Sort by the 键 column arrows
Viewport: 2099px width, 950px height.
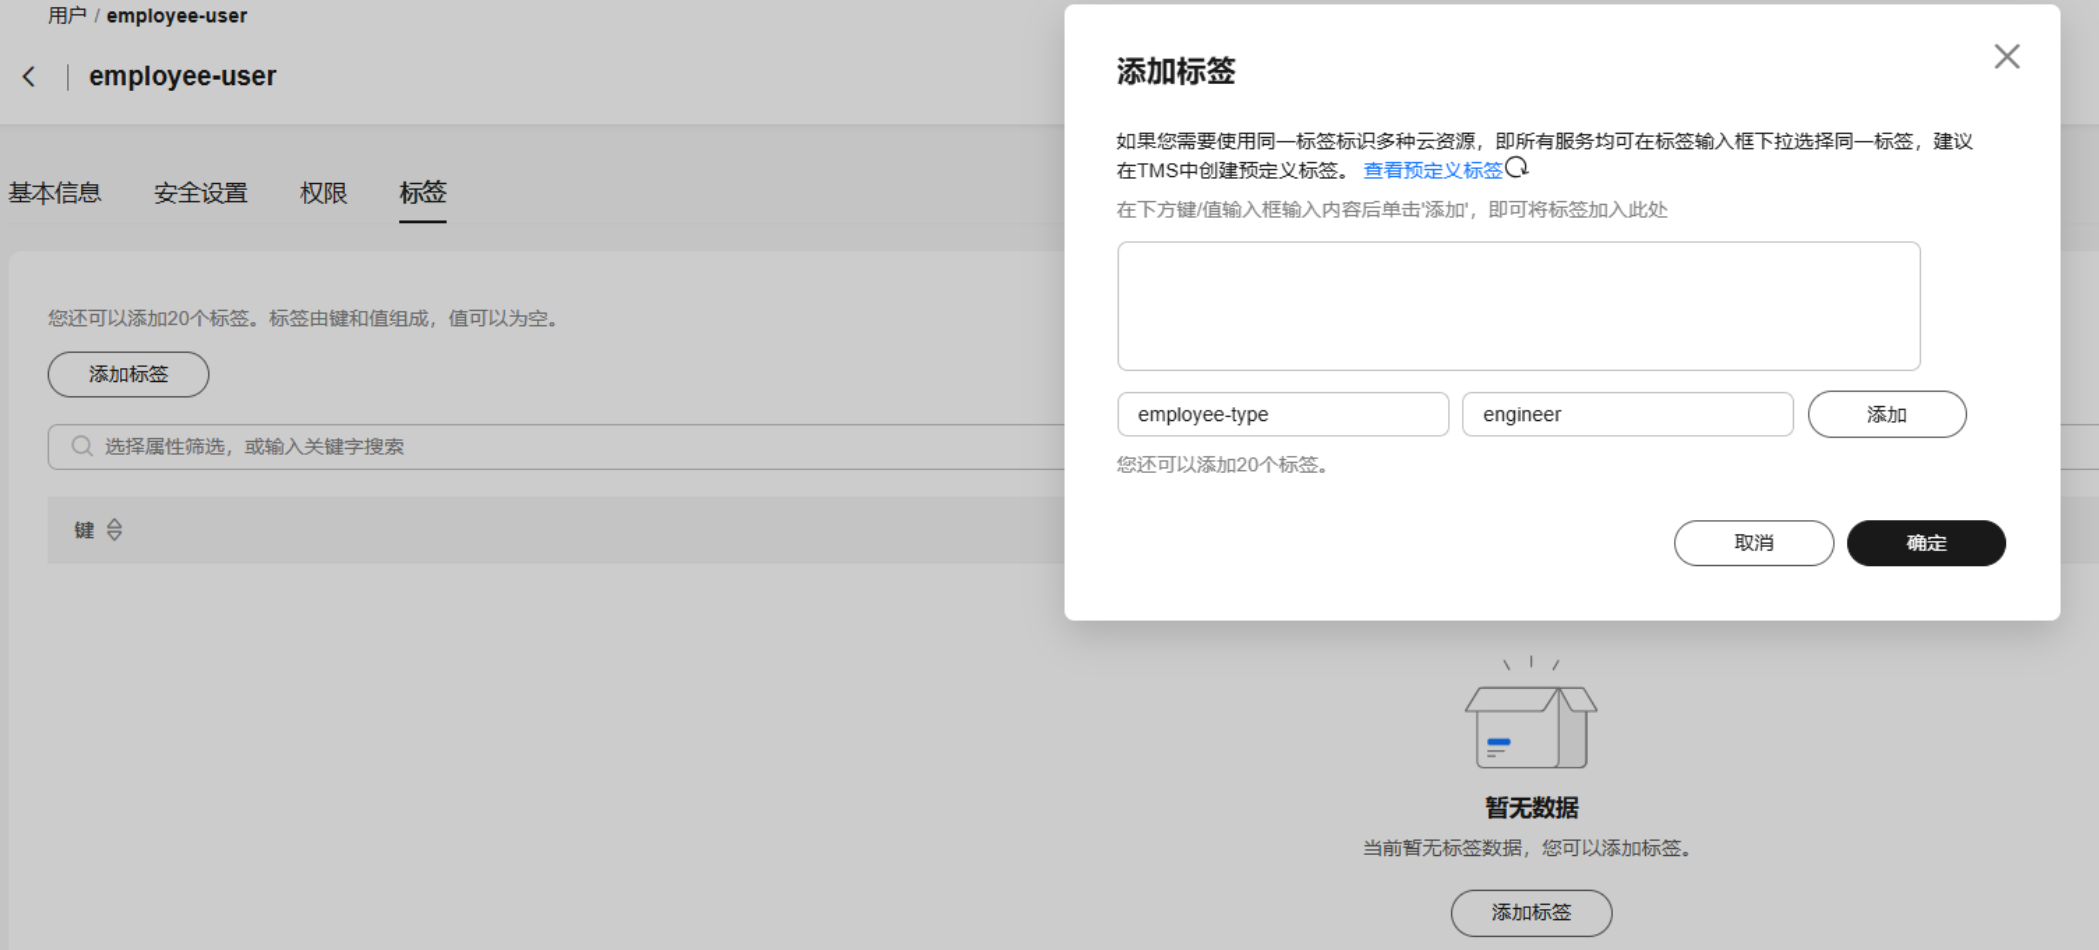(x=114, y=530)
